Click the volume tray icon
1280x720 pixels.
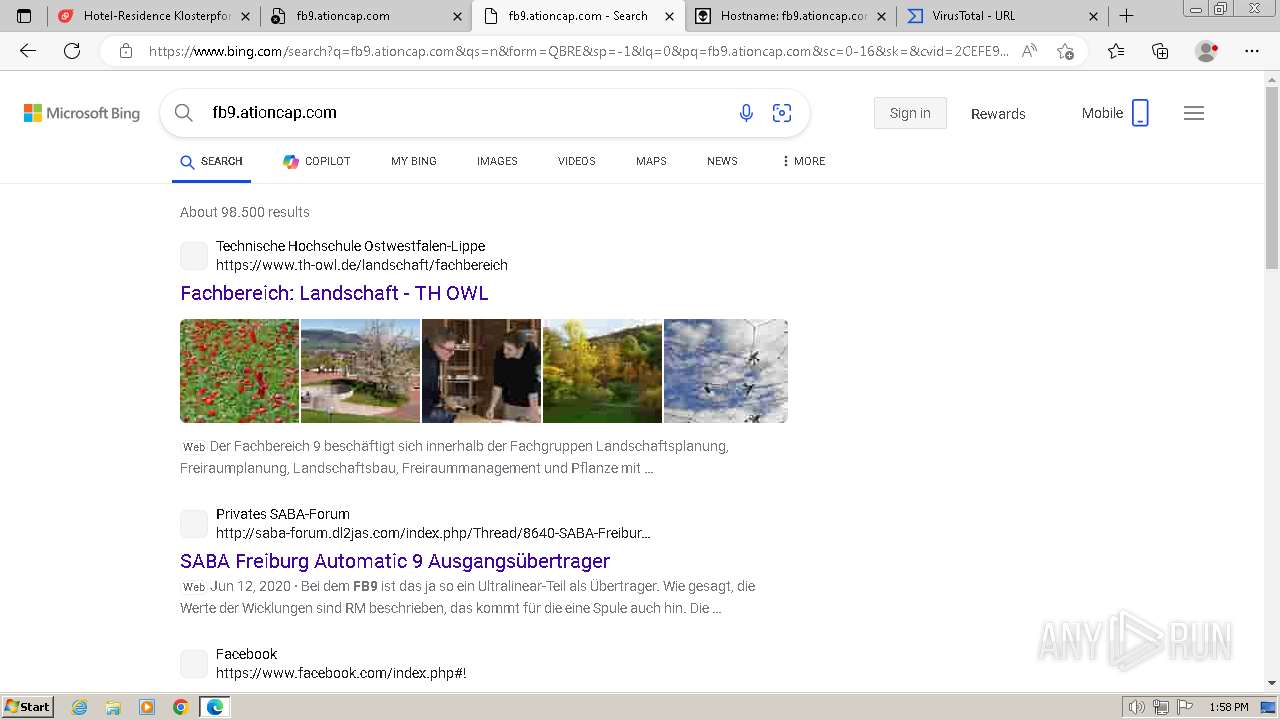coord(1136,707)
